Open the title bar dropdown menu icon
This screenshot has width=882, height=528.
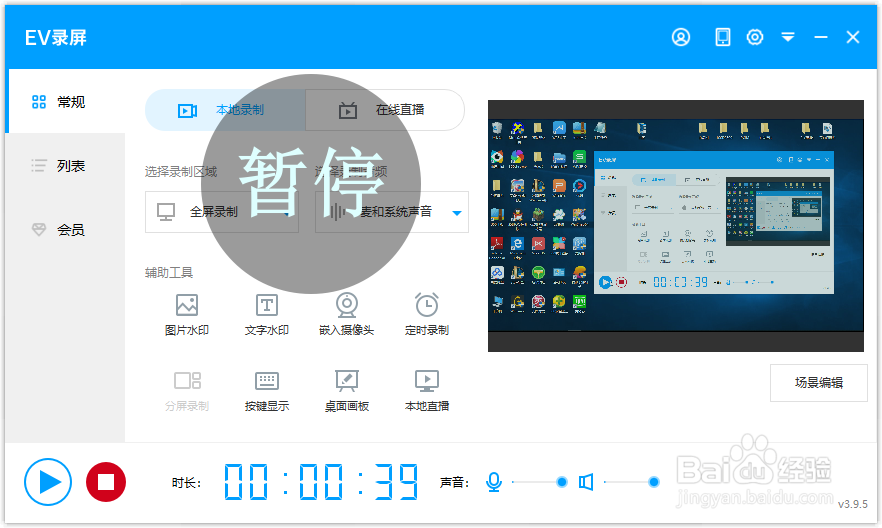(788, 37)
